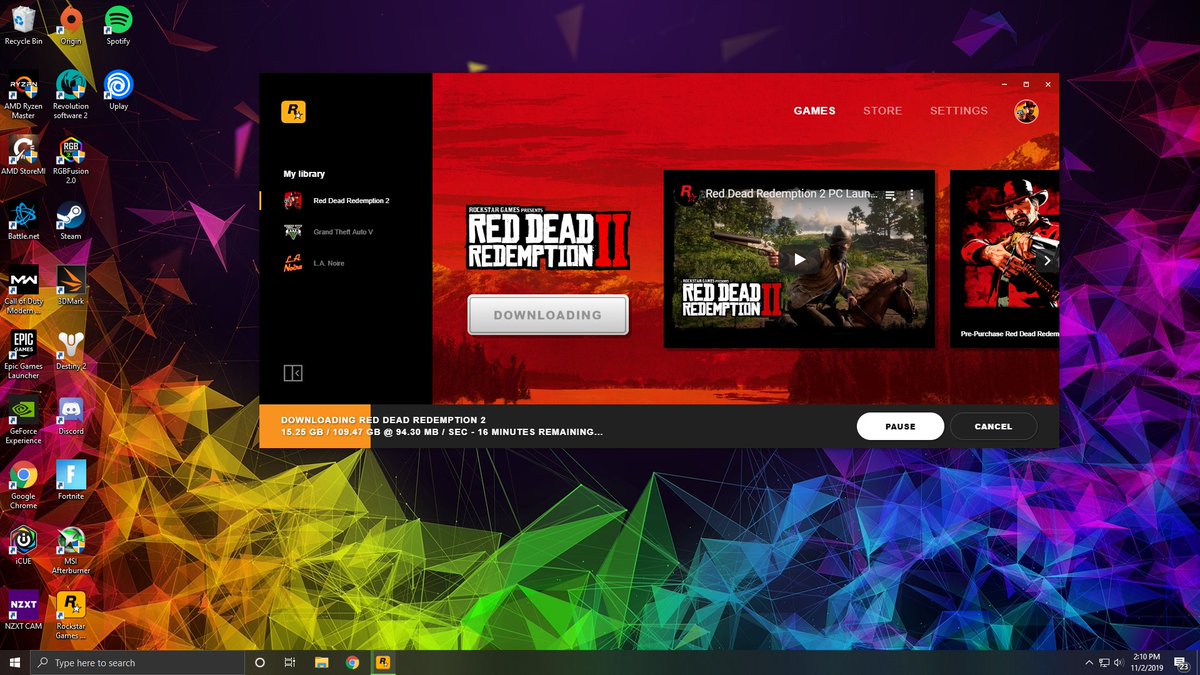Viewport: 1200px width, 675px height.
Task: Open NZXT CAM desktop icon
Action: pyautogui.click(x=23, y=610)
